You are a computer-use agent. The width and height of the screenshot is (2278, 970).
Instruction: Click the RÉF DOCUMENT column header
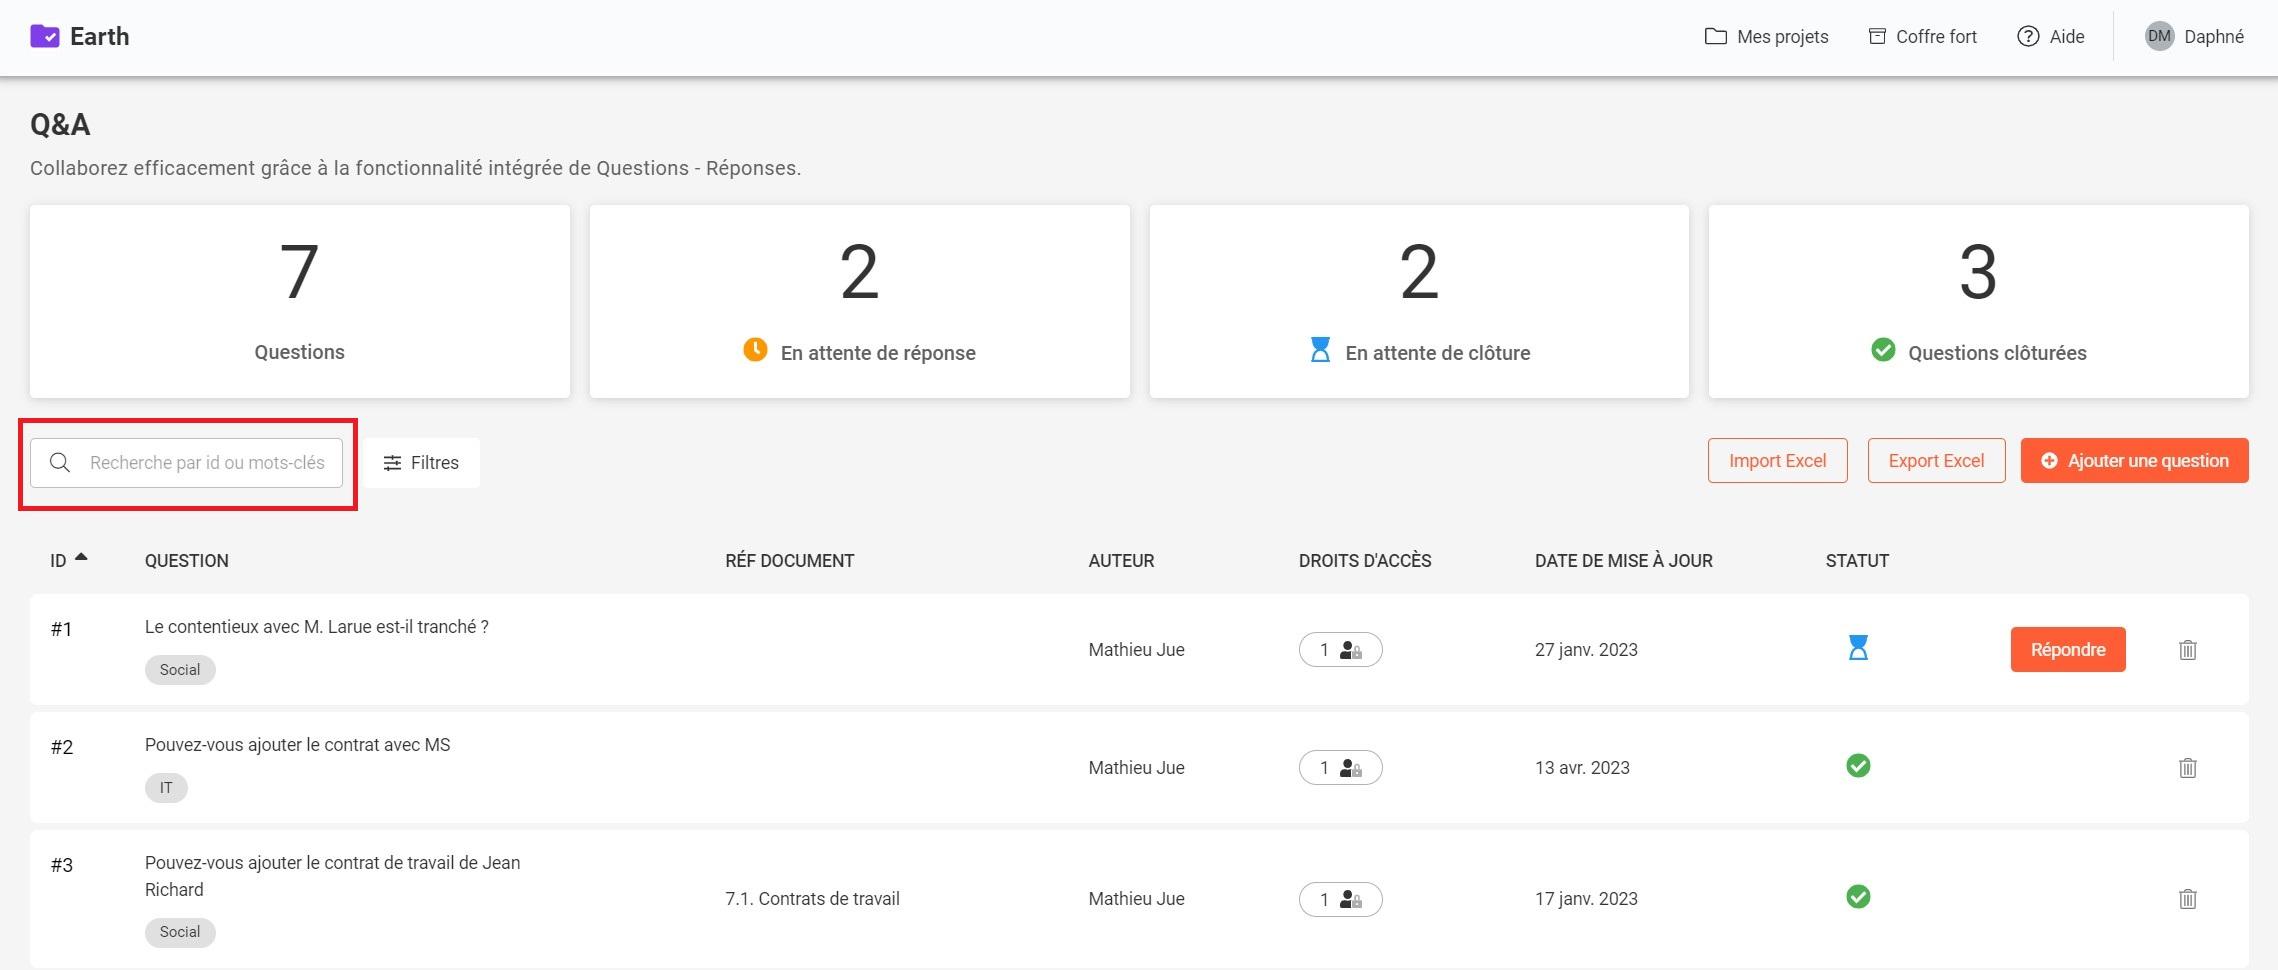point(789,561)
